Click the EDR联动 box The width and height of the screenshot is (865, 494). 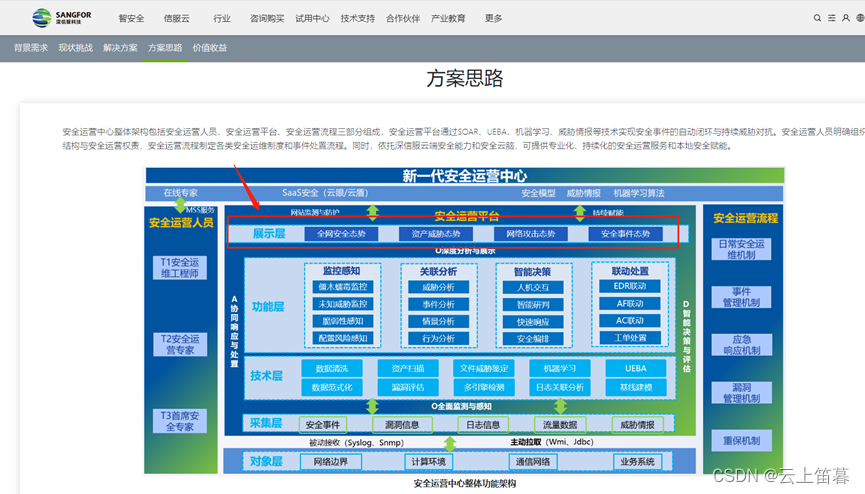pos(630,286)
